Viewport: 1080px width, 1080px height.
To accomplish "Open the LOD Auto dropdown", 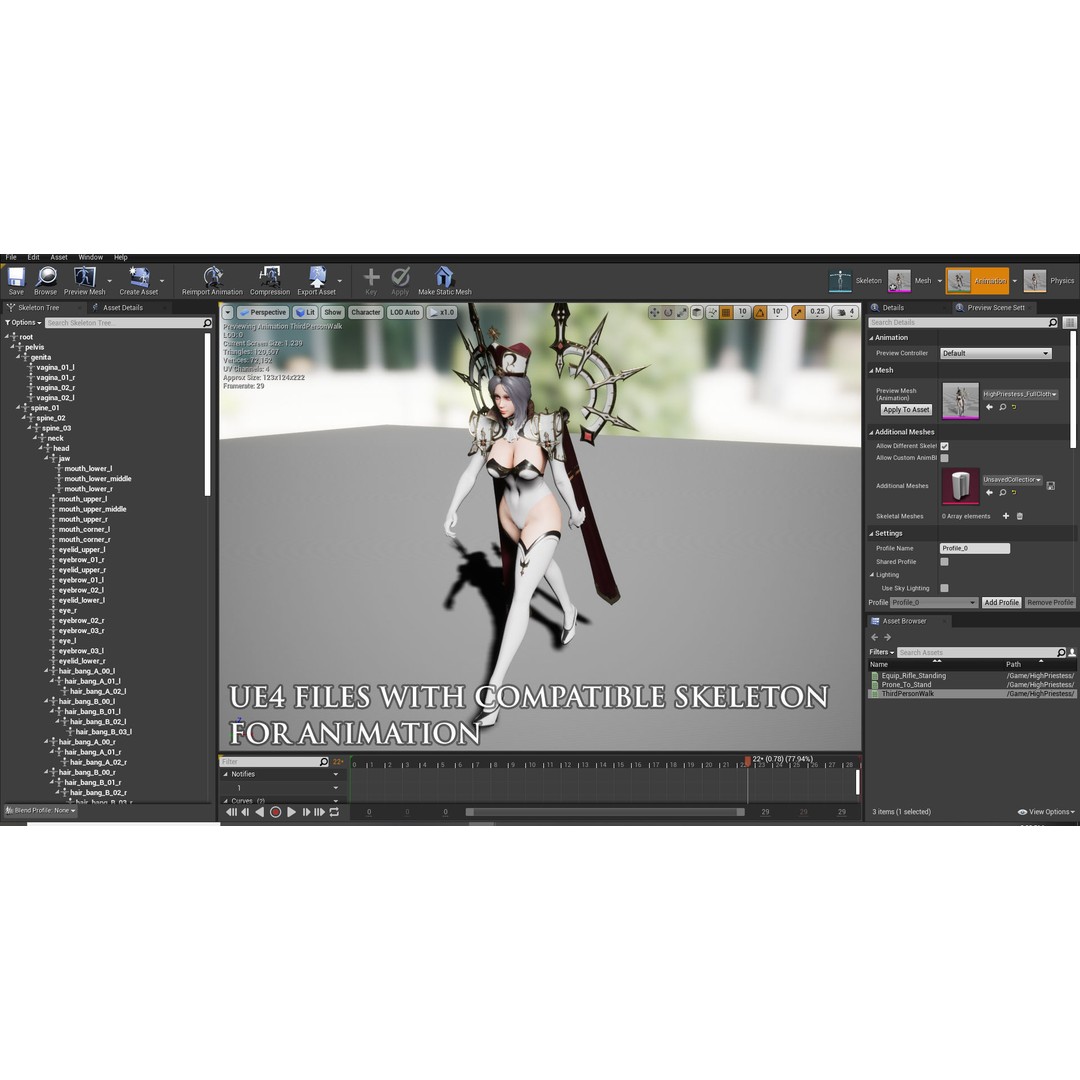I will click(404, 312).
